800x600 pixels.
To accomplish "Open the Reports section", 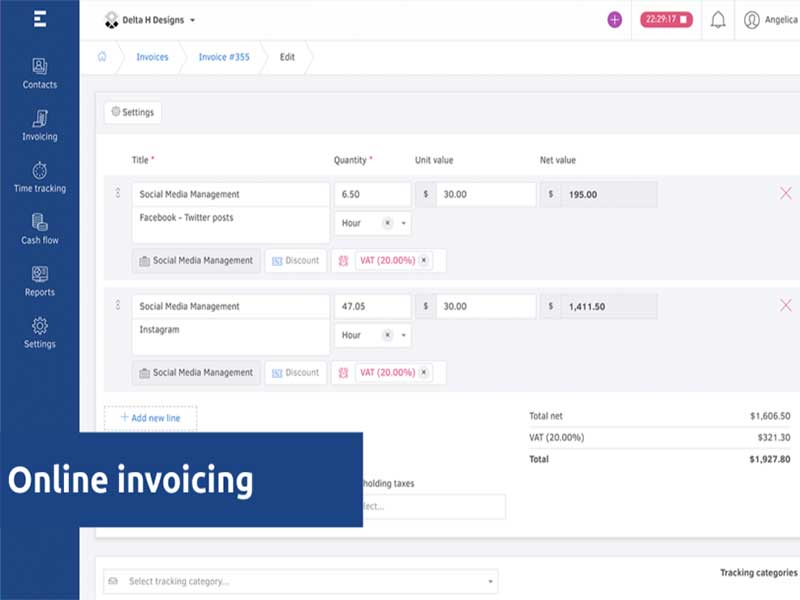I will click(40, 282).
